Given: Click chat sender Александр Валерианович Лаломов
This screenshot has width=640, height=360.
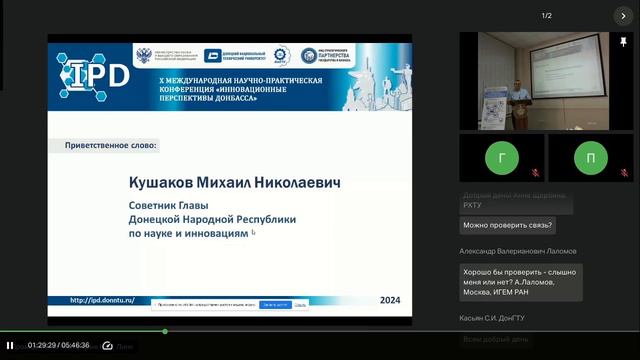Looking at the screenshot, I should tap(518, 251).
